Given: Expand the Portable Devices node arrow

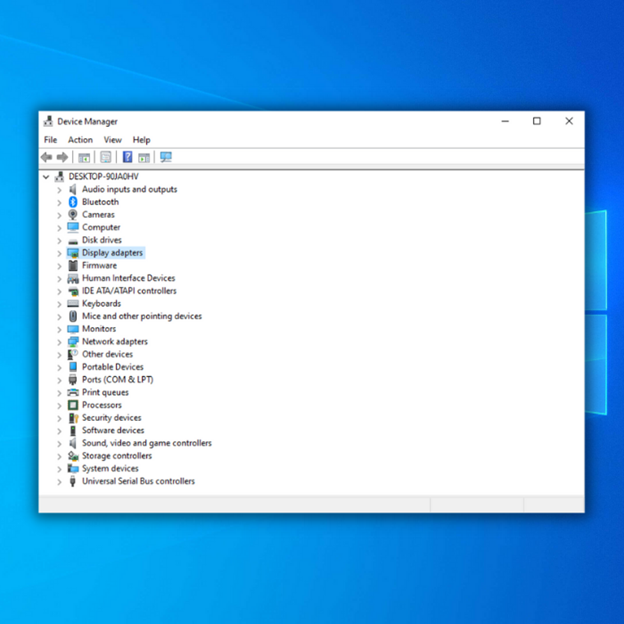Looking at the screenshot, I should pos(59,367).
